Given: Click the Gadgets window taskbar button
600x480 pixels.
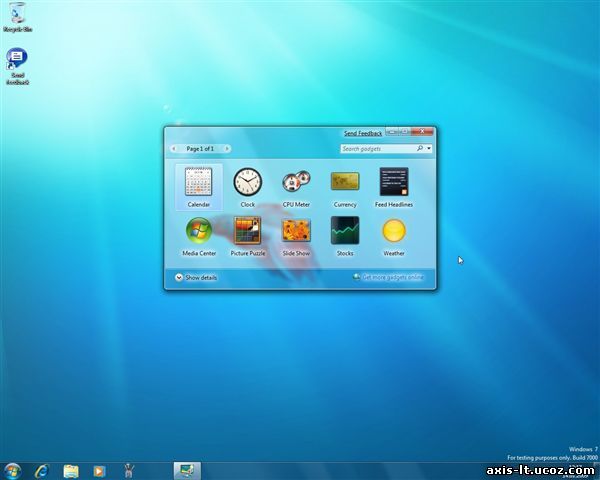Looking at the screenshot, I should coord(187,471).
